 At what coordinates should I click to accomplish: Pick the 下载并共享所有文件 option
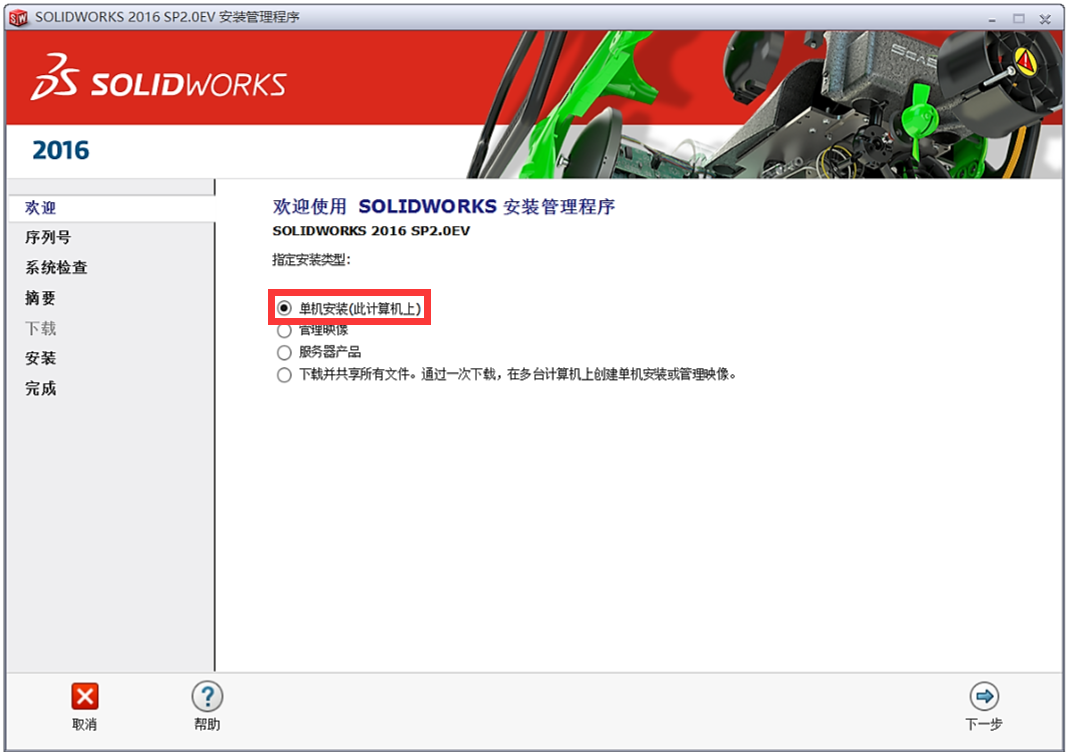[285, 375]
